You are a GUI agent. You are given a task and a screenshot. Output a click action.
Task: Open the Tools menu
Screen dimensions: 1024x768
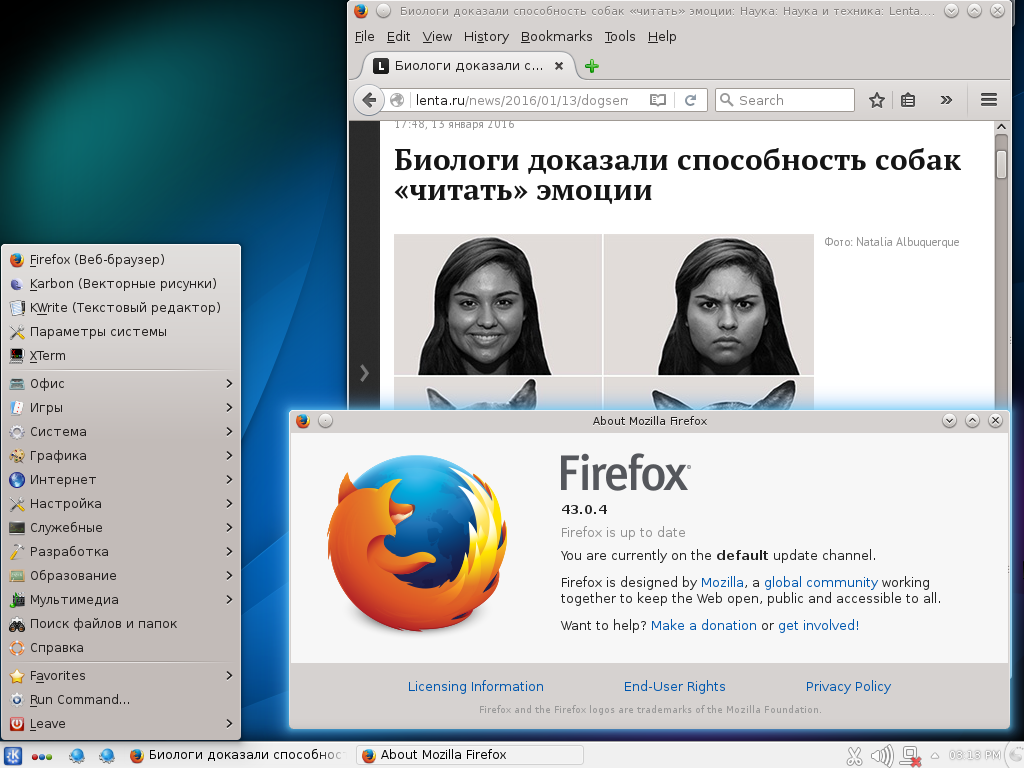619,36
